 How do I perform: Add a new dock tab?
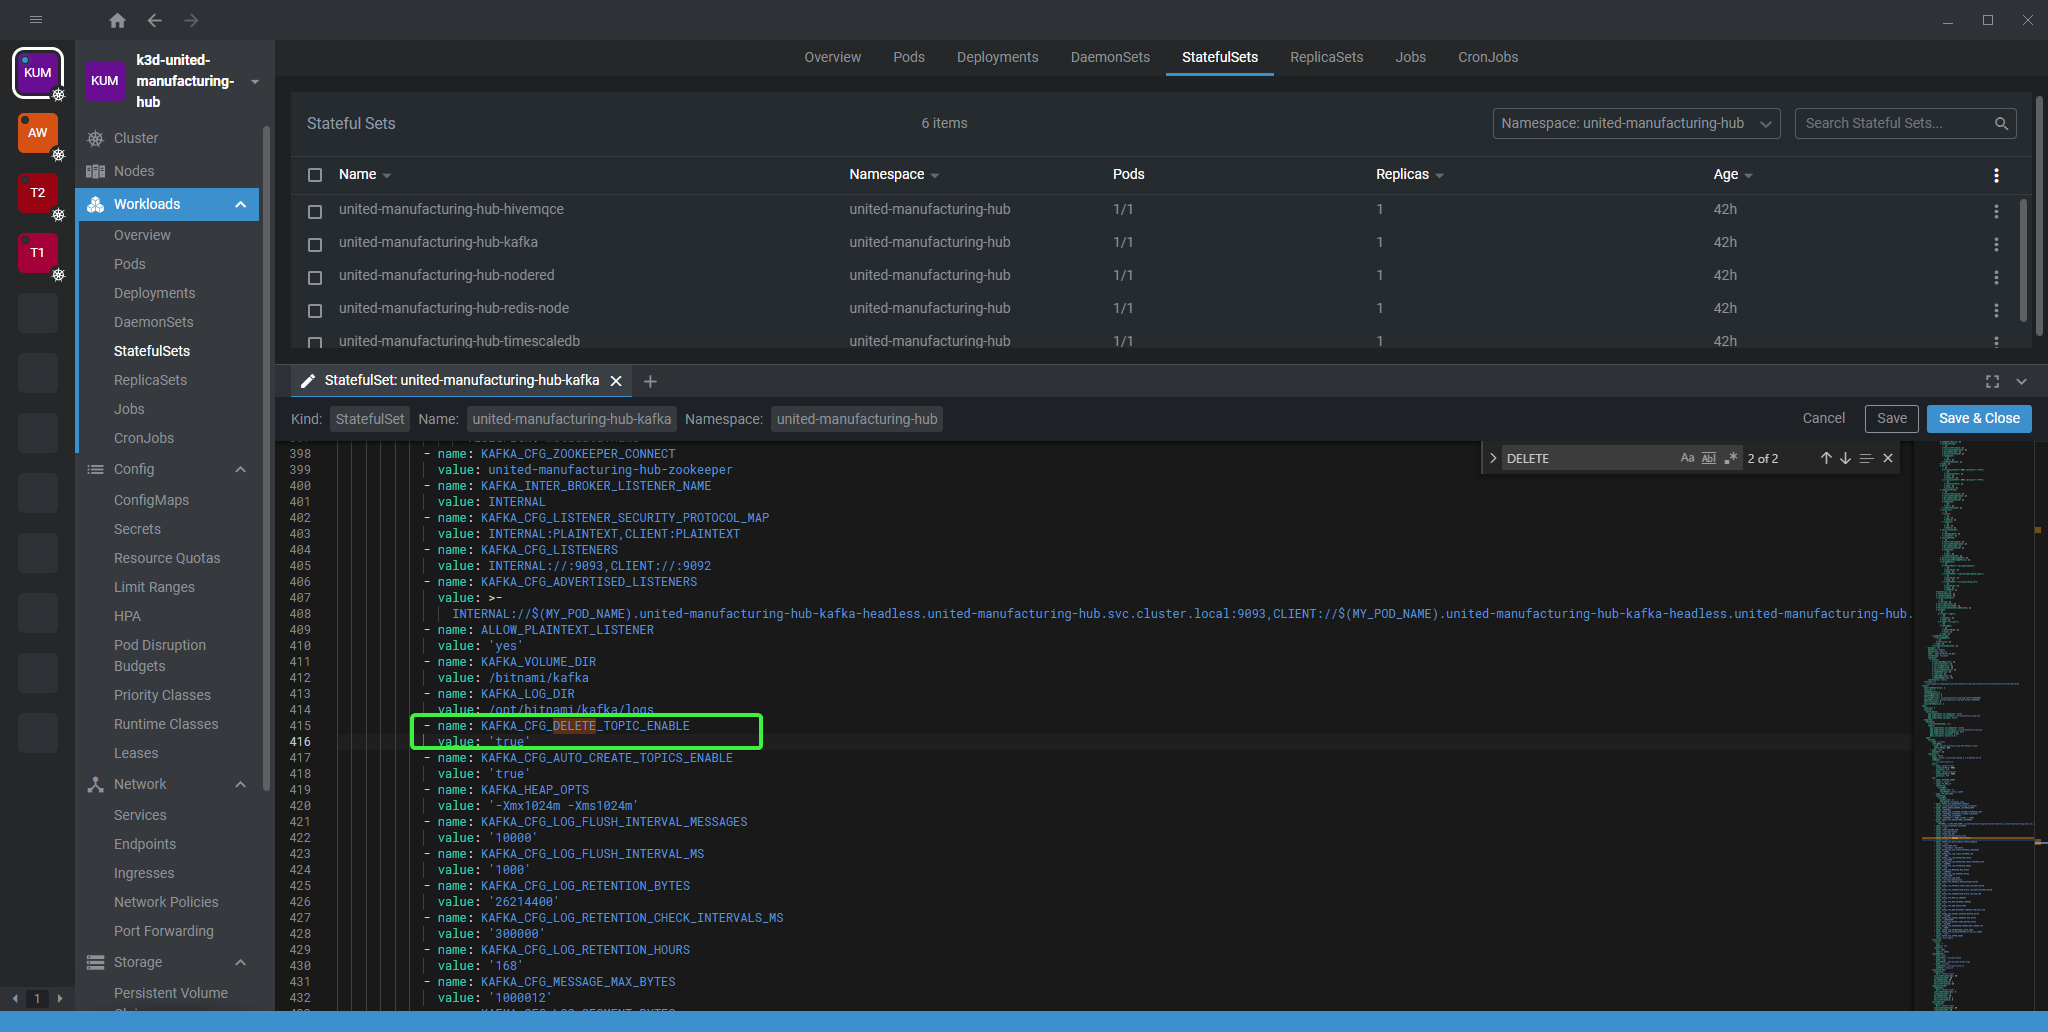pyautogui.click(x=650, y=381)
